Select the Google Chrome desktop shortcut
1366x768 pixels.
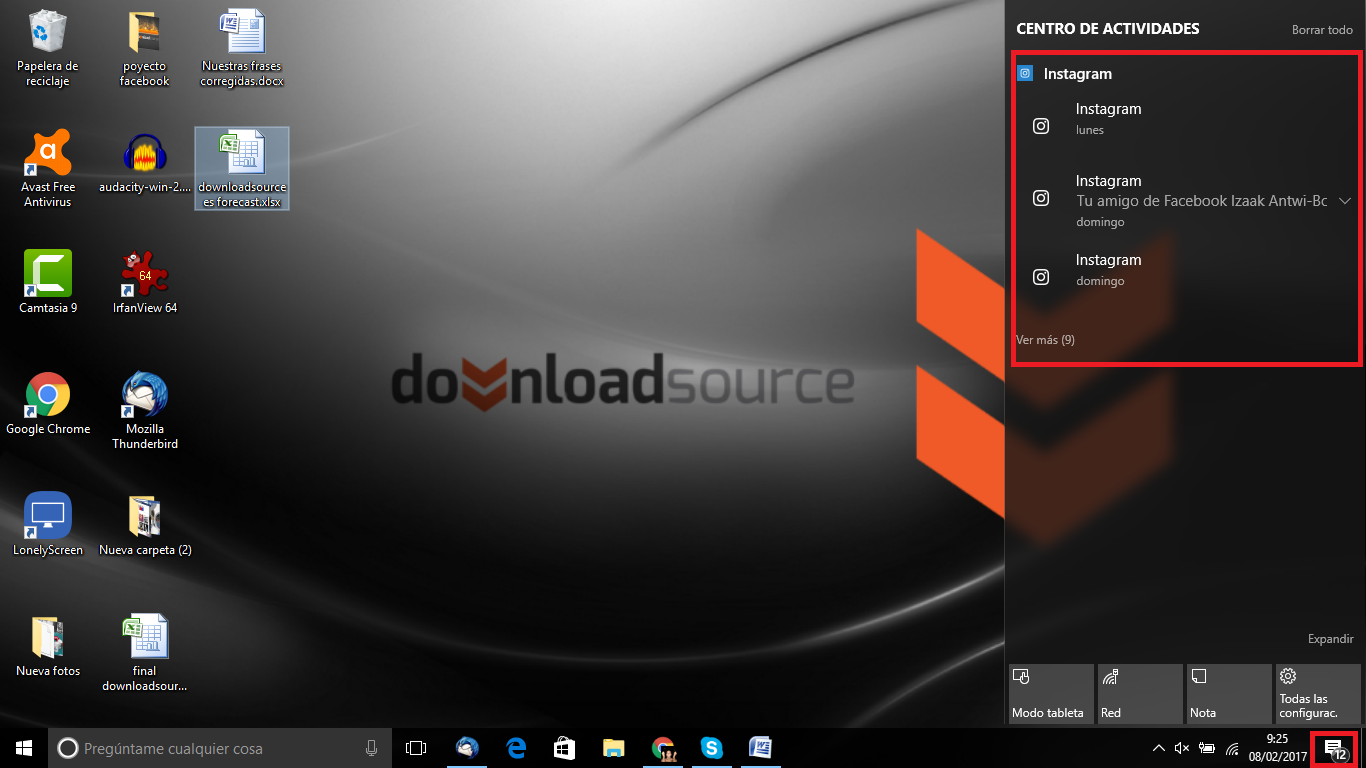click(47, 403)
